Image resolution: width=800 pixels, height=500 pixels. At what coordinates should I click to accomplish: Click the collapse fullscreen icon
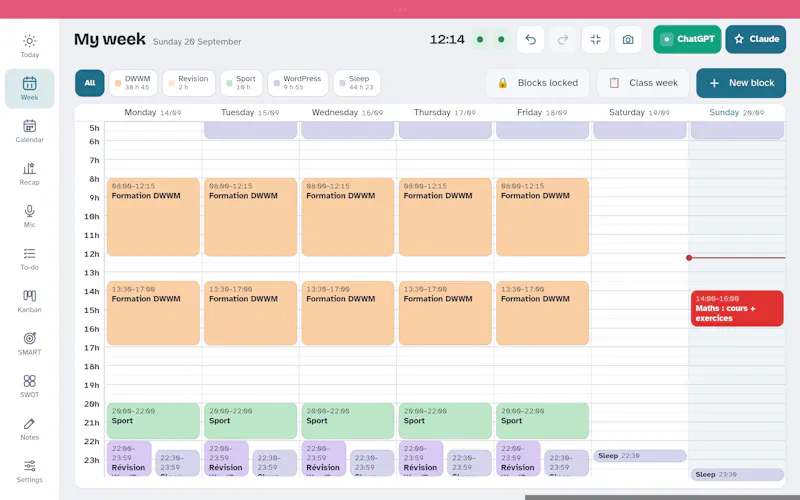click(x=595, y=39)
